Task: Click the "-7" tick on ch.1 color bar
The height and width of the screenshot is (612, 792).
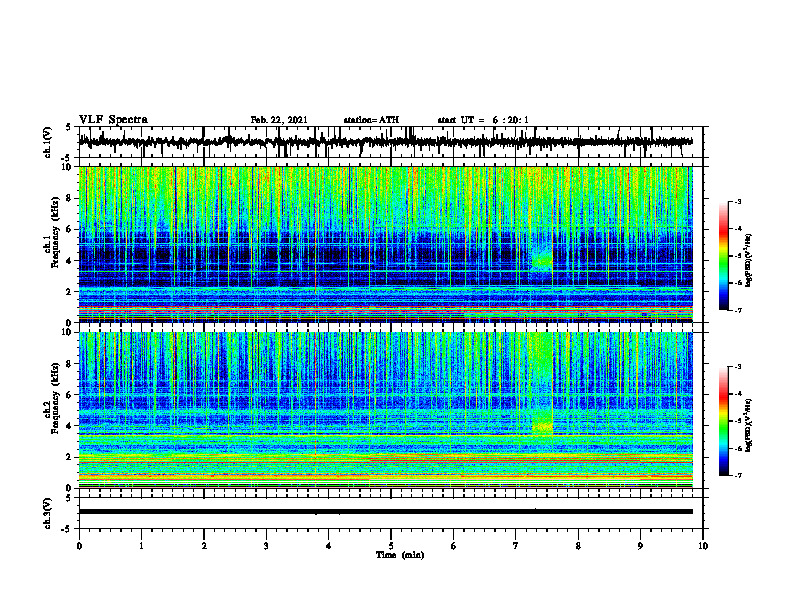Action: pos(738,310)
